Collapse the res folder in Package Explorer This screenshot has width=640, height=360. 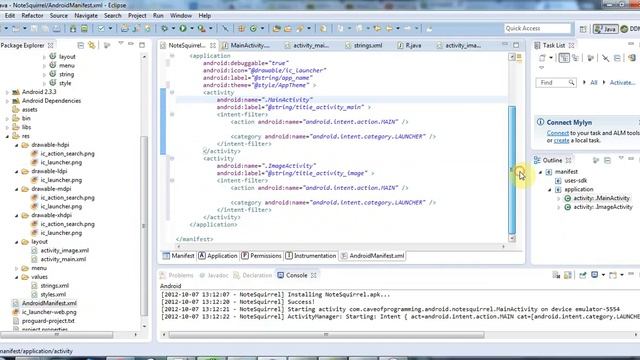pos(7,136)
